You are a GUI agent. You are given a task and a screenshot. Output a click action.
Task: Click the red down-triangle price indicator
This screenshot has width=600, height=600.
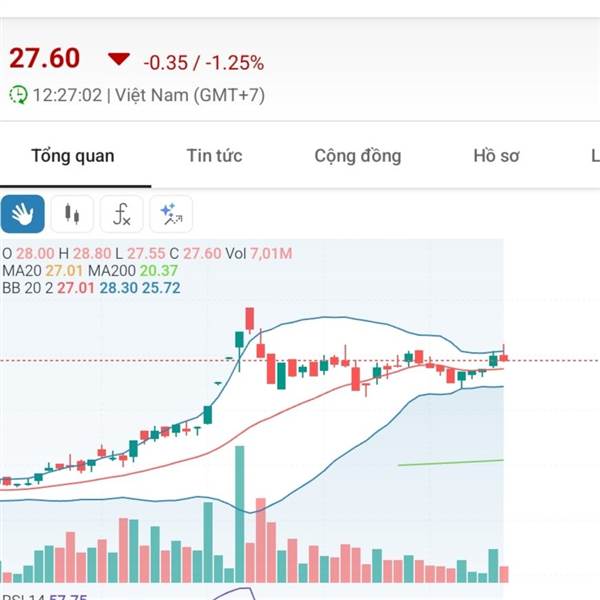(119, 59)
